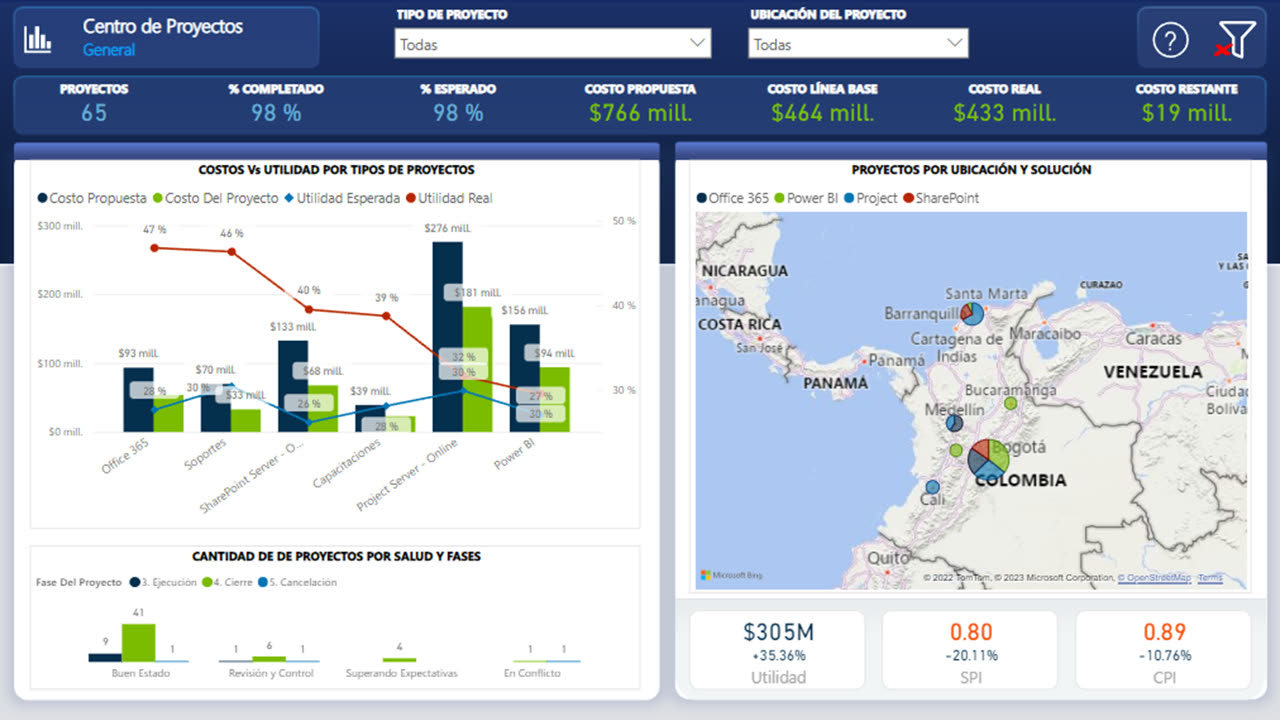The image size is (1280, 720).
Task: Click the 98 % value under % Completado
Action: [x=276, y=113]
